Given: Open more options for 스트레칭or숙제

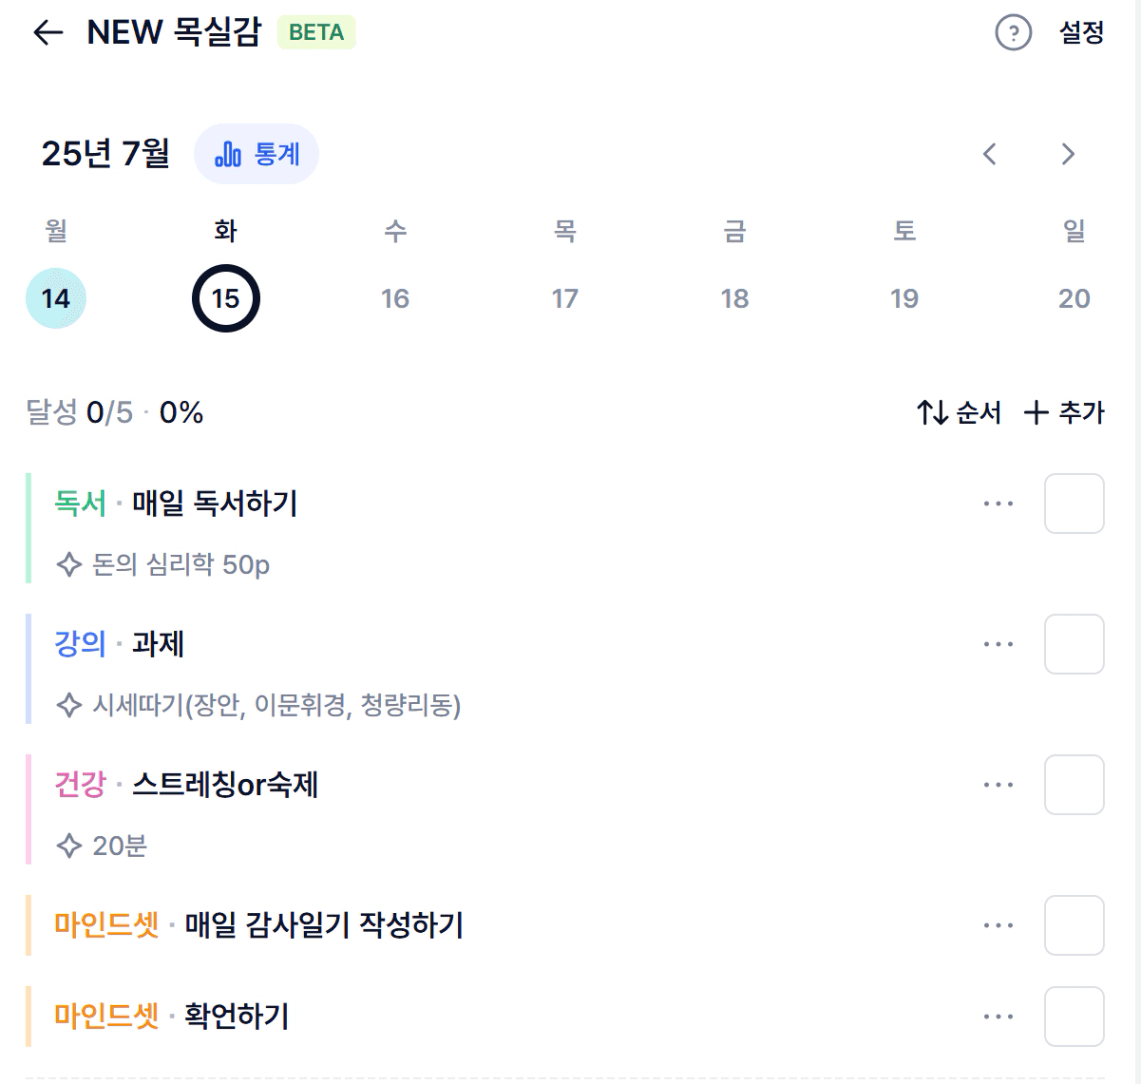Looking at the screenshot, I should click(998, 784).
